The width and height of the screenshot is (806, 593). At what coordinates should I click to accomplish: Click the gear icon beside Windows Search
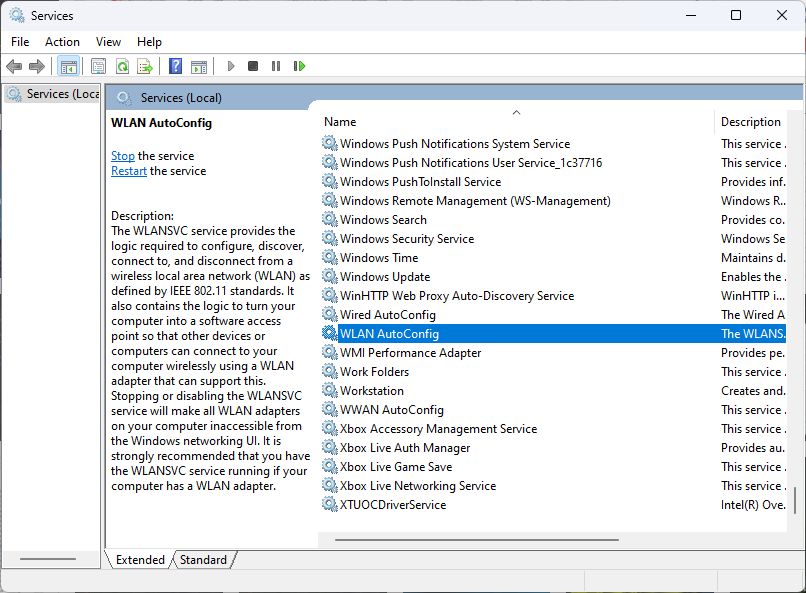[329, 219]
